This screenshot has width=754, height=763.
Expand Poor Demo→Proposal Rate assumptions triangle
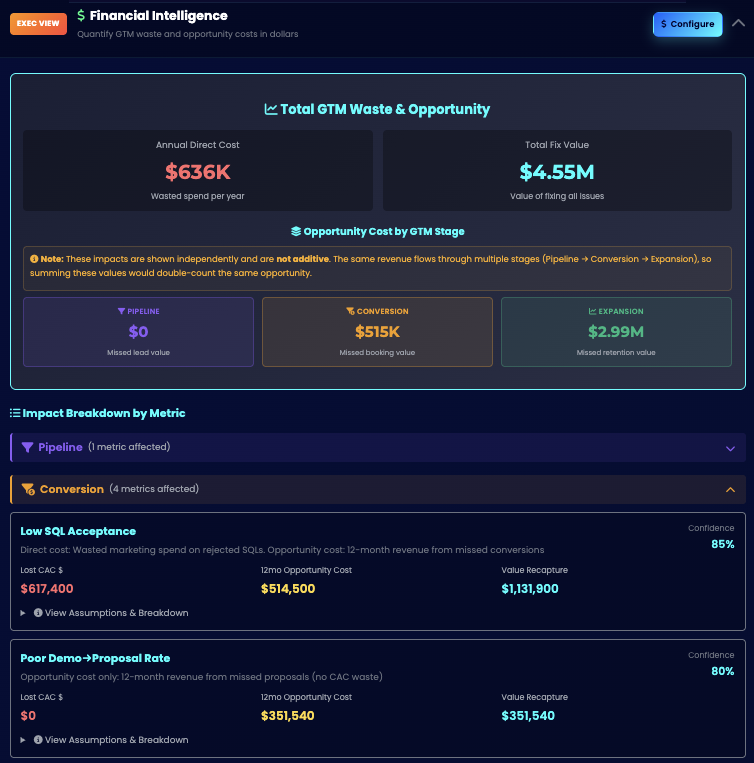(23, 740)
